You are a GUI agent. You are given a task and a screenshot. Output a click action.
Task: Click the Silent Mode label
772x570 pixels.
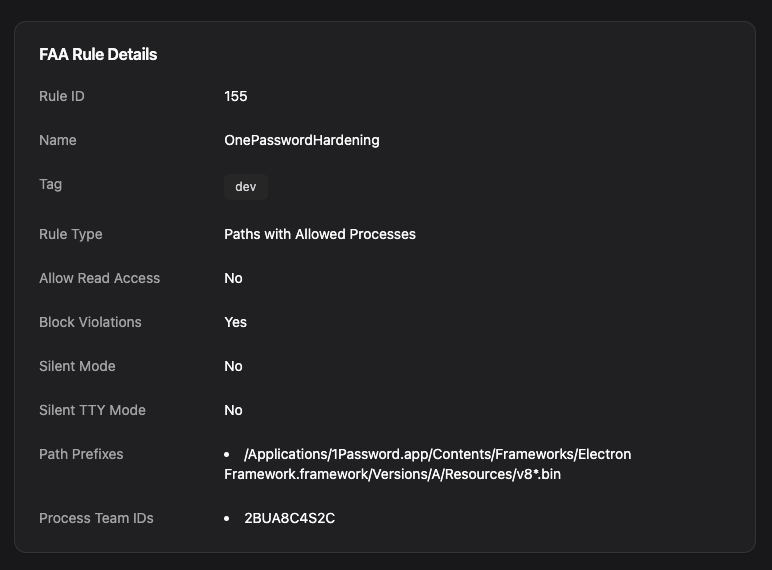[77, 366]
